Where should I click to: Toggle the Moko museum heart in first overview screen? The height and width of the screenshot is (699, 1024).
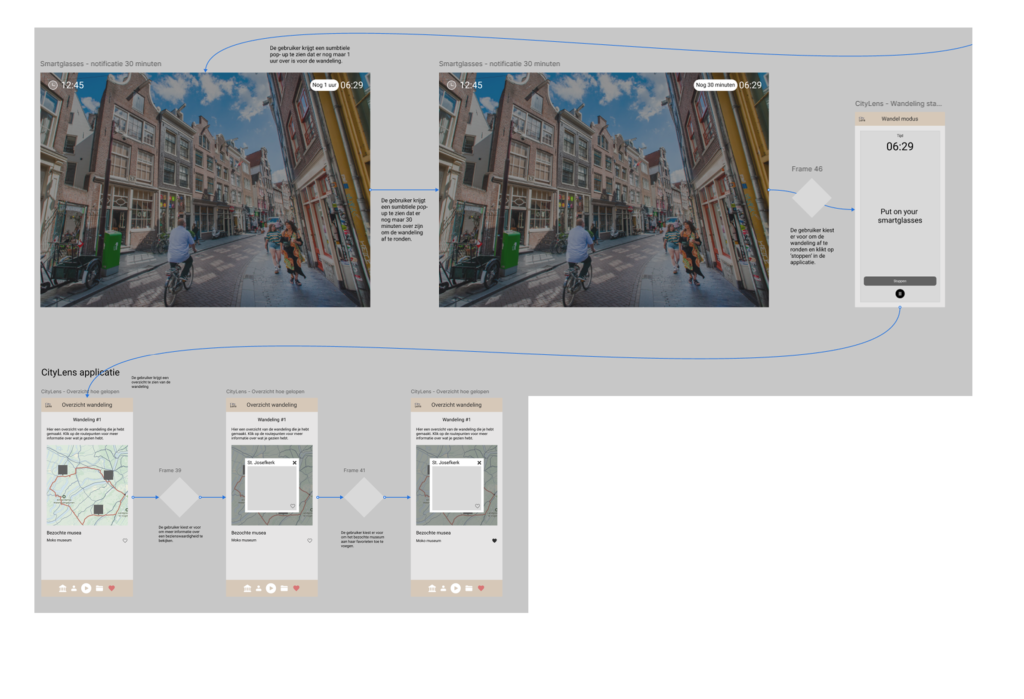tap(125, 541)
